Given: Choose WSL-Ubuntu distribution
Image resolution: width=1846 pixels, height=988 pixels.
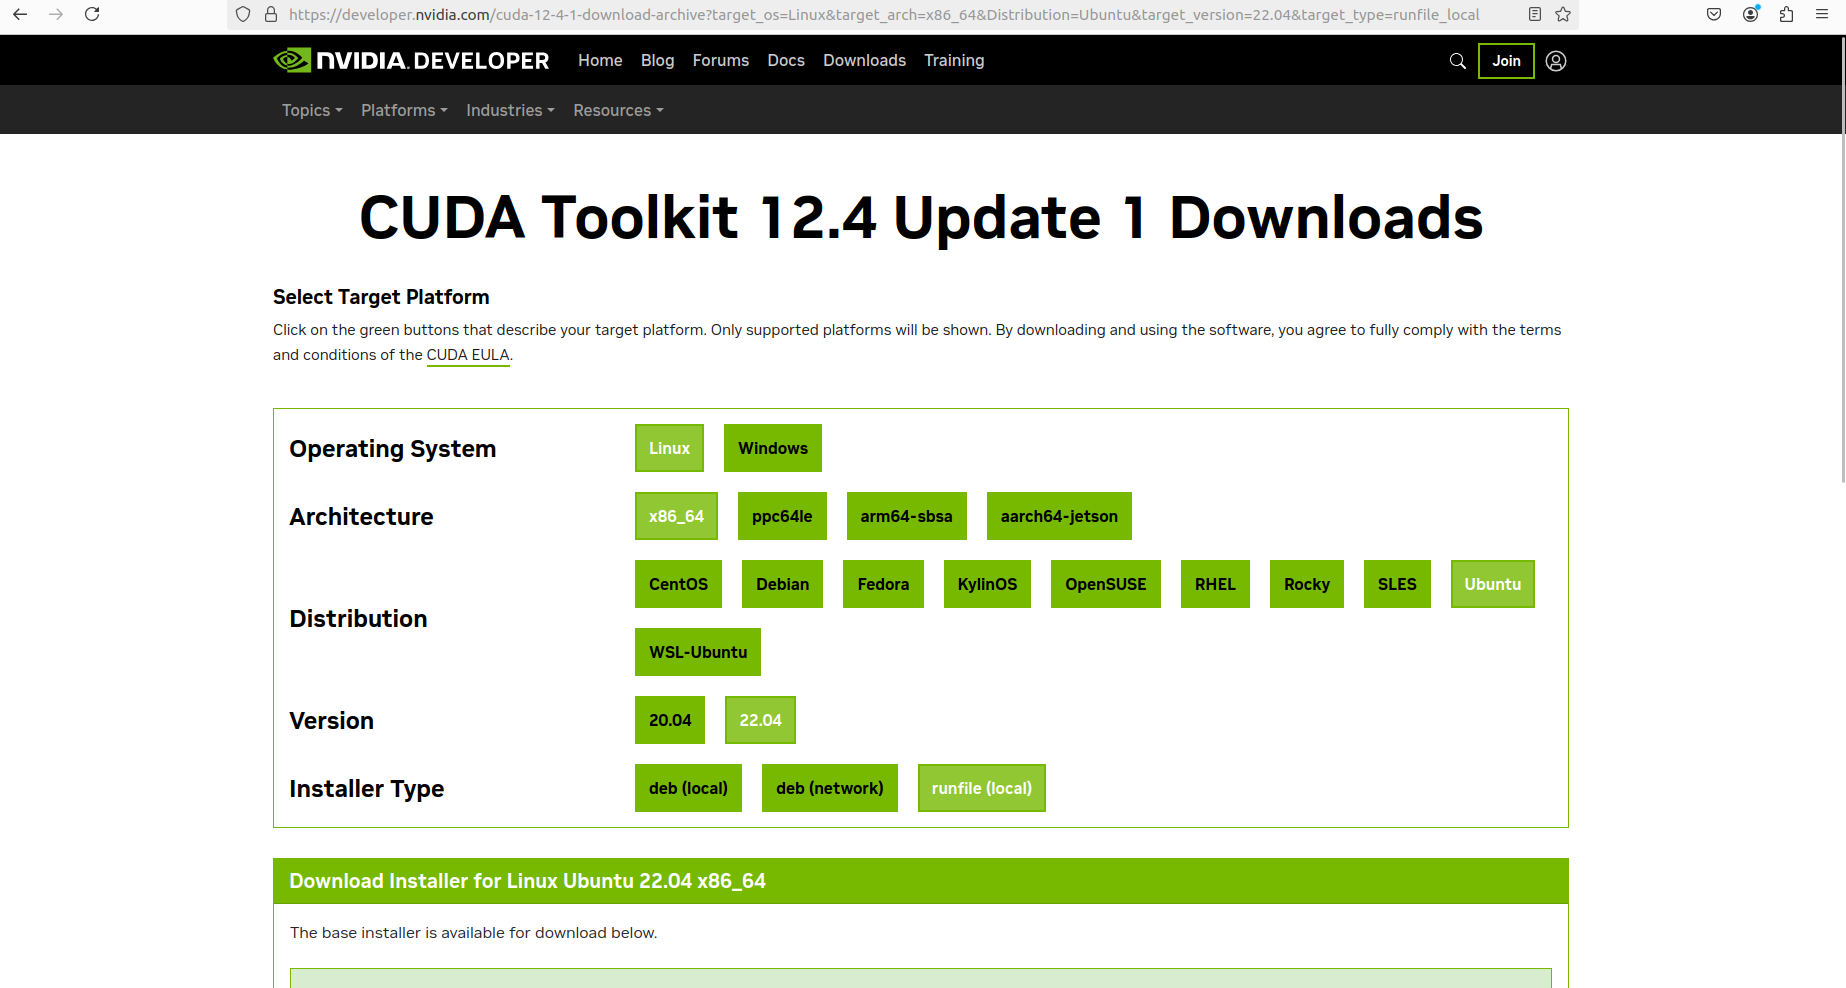Looking at the screenshot, I should click(698, 652).
